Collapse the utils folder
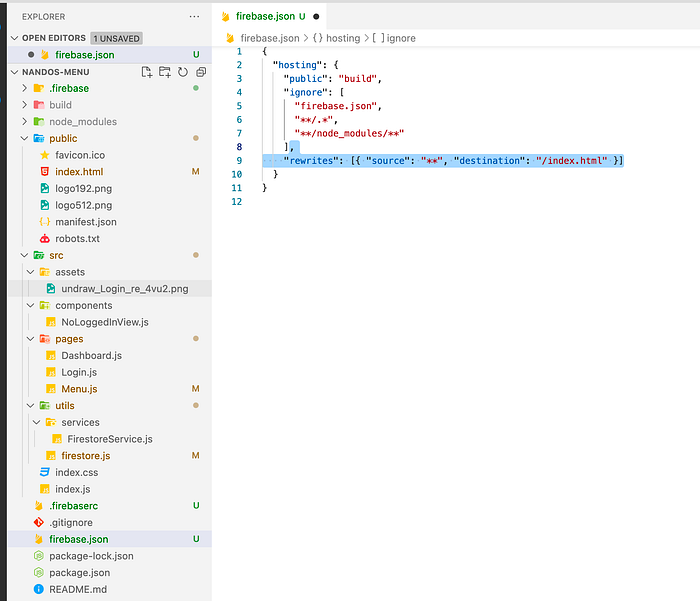Image resolution: width=700 pixels, height=601 pixels. 30,405
